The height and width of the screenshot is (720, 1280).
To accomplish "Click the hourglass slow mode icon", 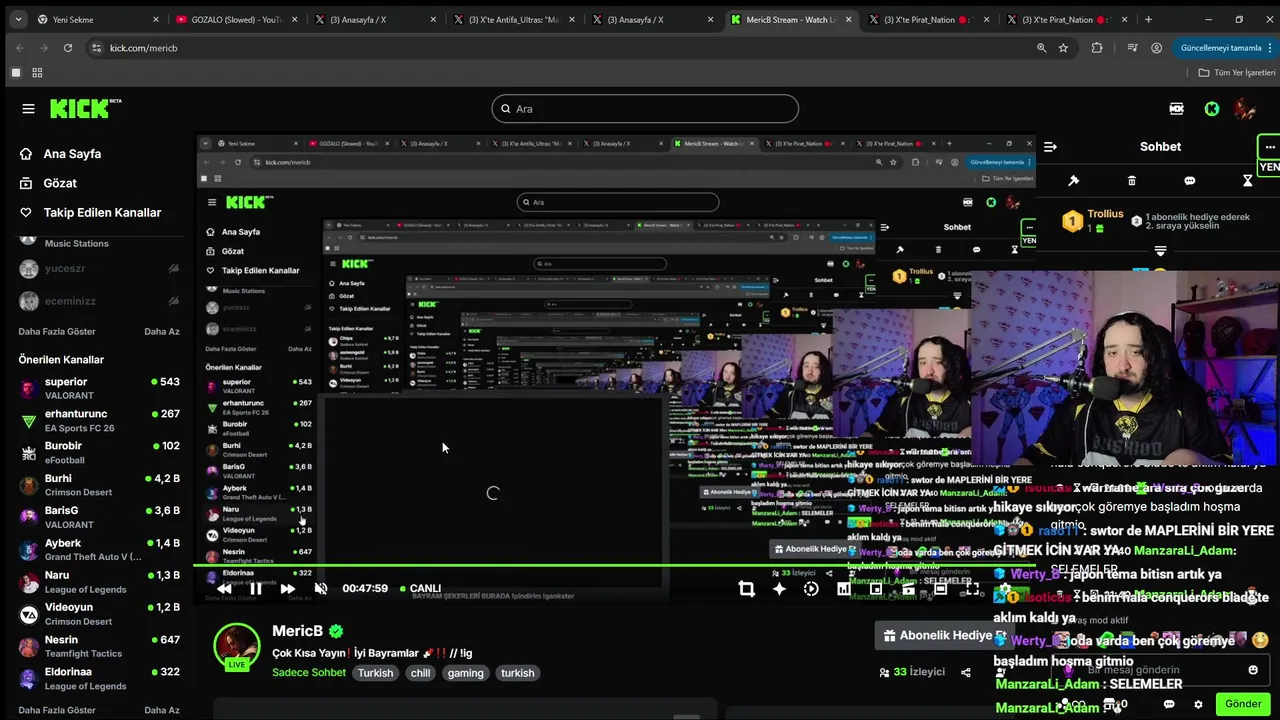I will click(1248, 181).
